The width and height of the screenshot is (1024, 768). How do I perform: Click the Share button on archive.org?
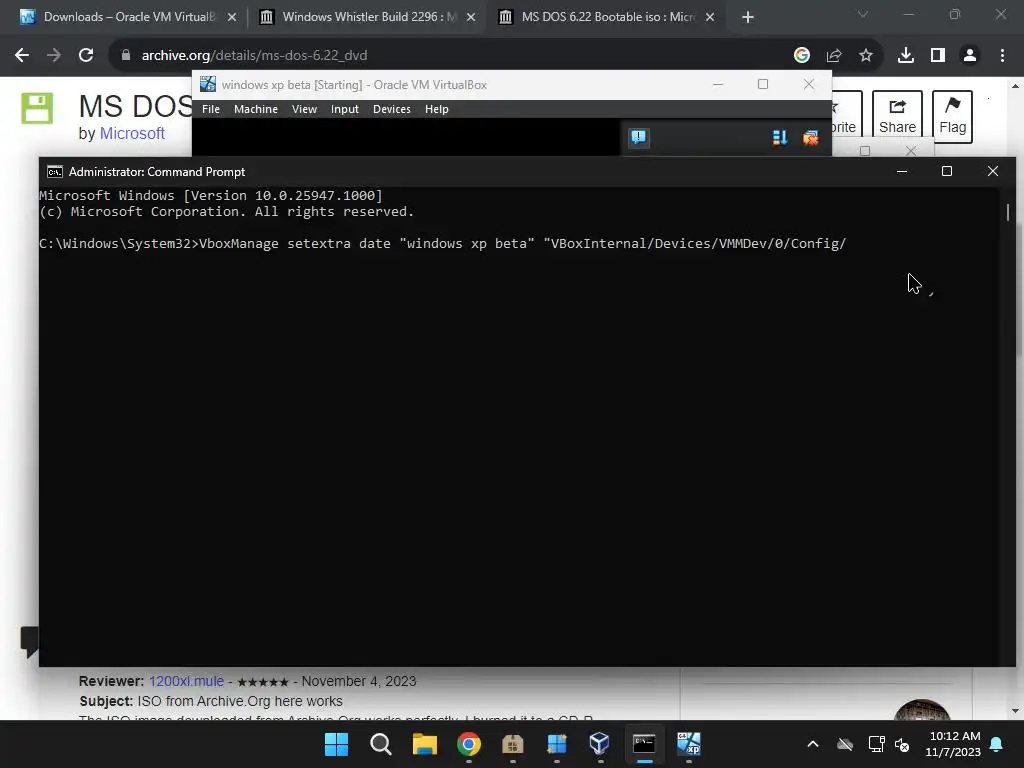(897, 116)
